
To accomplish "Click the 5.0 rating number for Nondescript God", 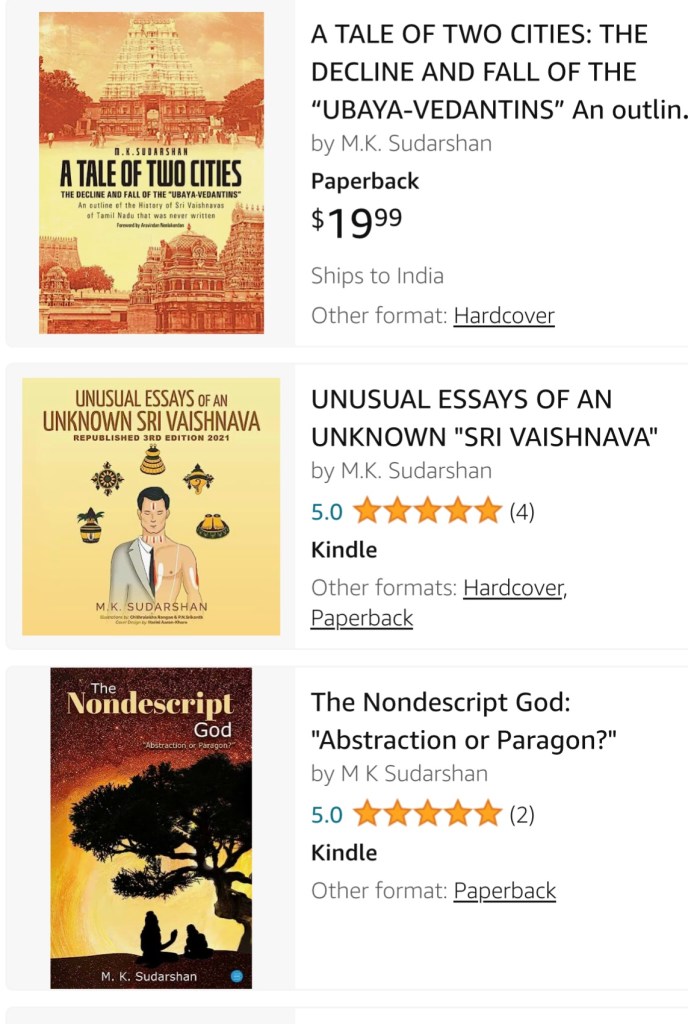I will click(327, 815).
